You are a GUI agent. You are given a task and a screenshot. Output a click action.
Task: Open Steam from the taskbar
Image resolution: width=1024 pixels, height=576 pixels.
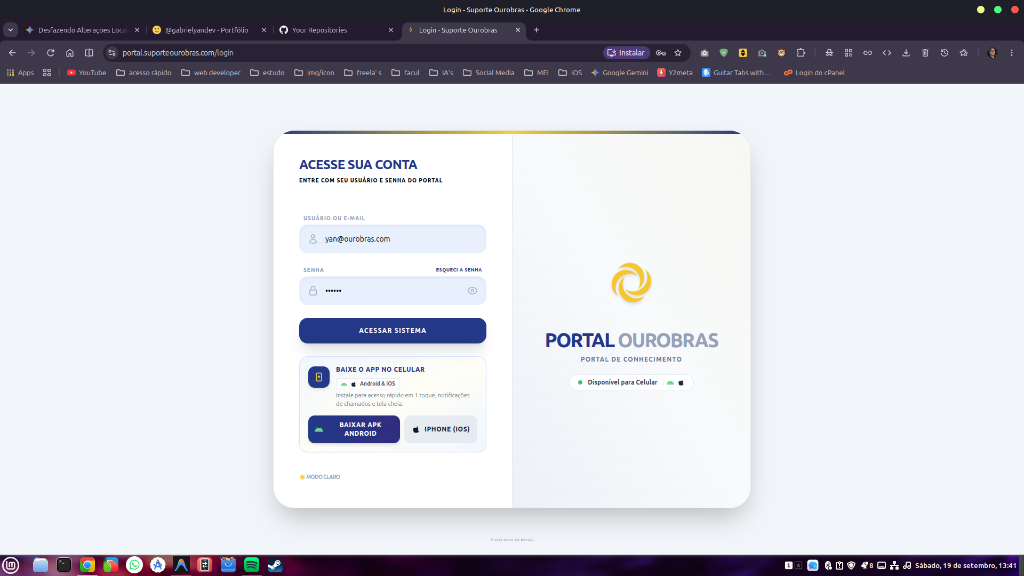click(275, 566)
